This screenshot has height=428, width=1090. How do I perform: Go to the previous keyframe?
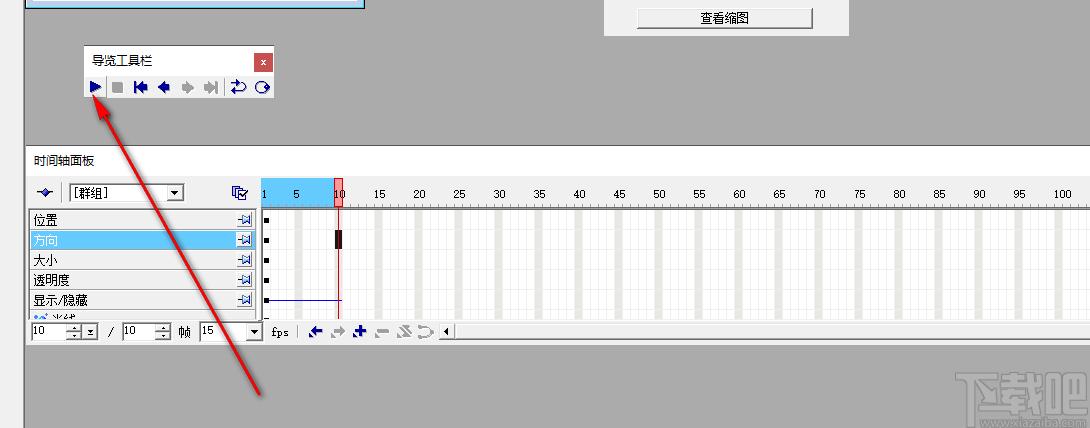(x=316, y=332)
